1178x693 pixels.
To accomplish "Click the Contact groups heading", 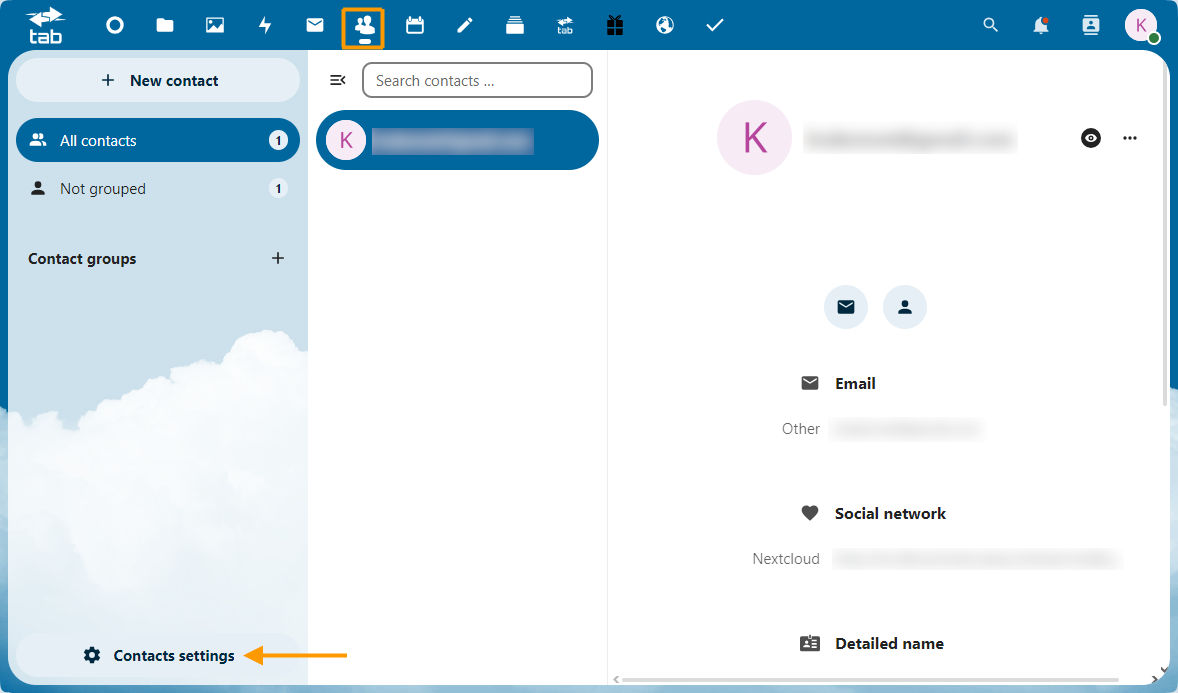I will pos(82,259).
